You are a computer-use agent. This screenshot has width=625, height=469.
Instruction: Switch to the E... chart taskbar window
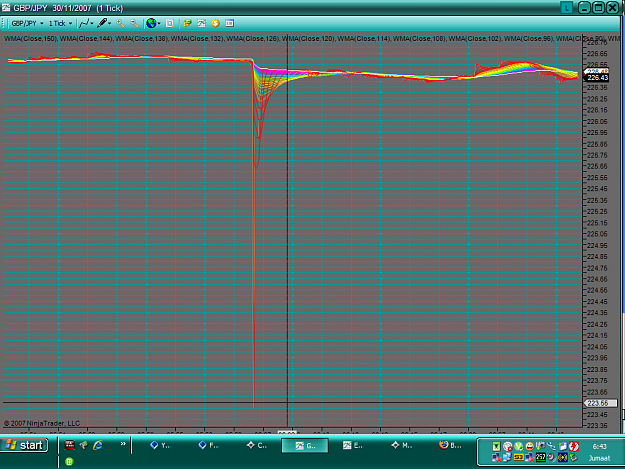(353, 445)
